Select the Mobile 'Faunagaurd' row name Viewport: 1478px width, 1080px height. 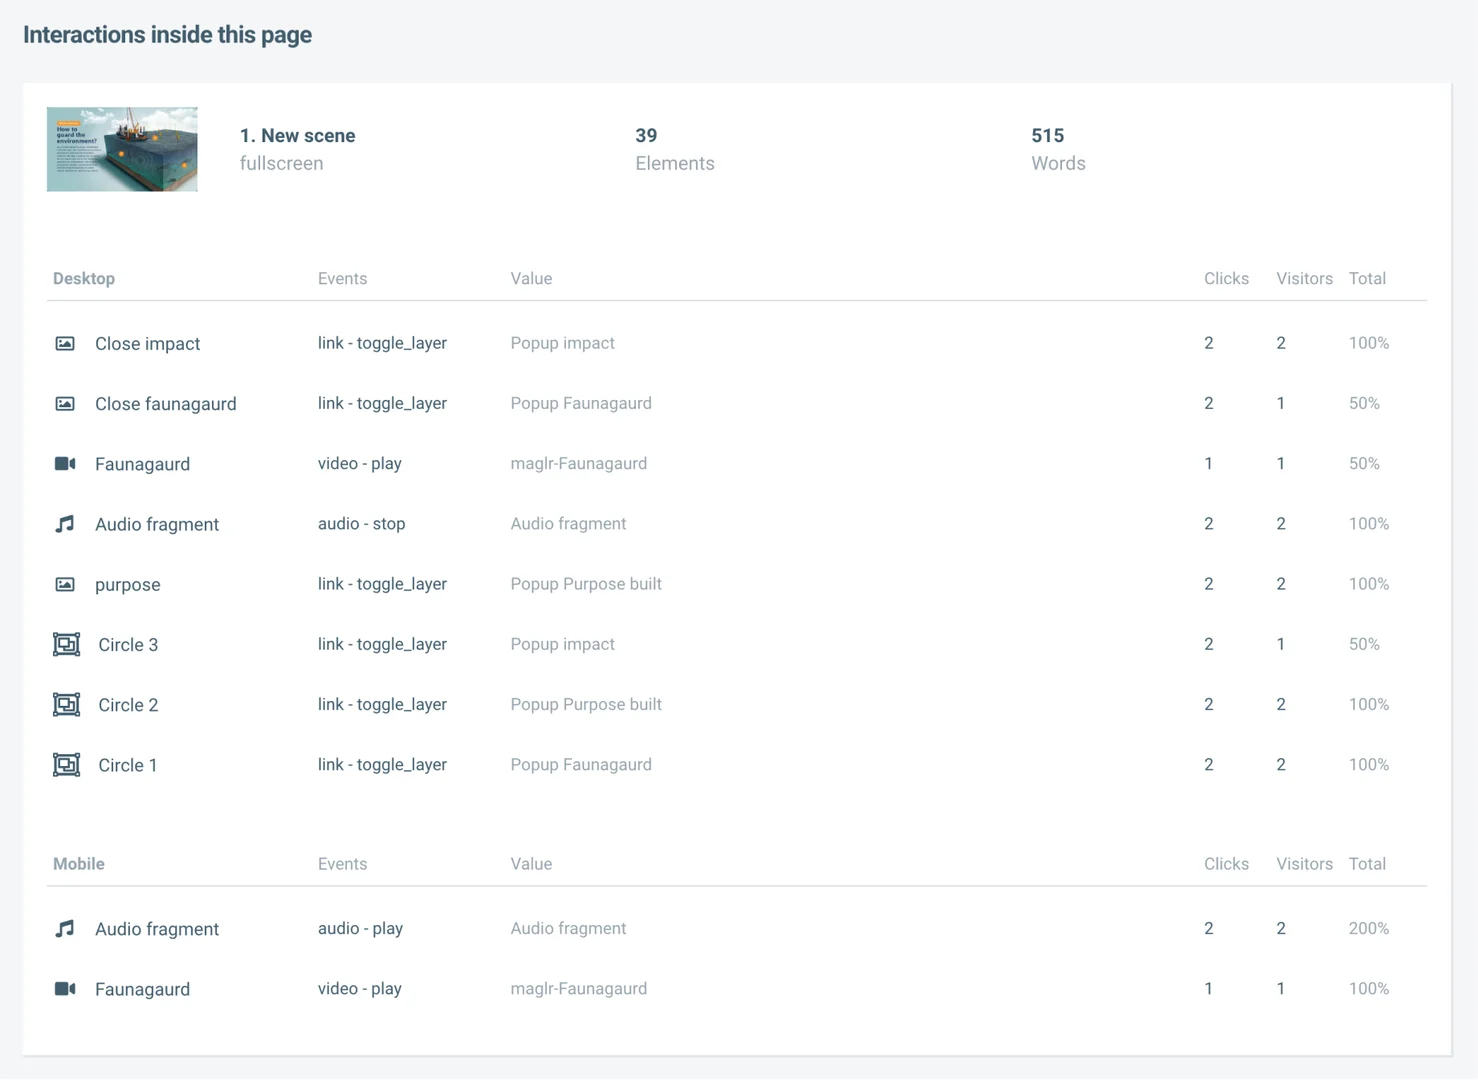[142, 989]
